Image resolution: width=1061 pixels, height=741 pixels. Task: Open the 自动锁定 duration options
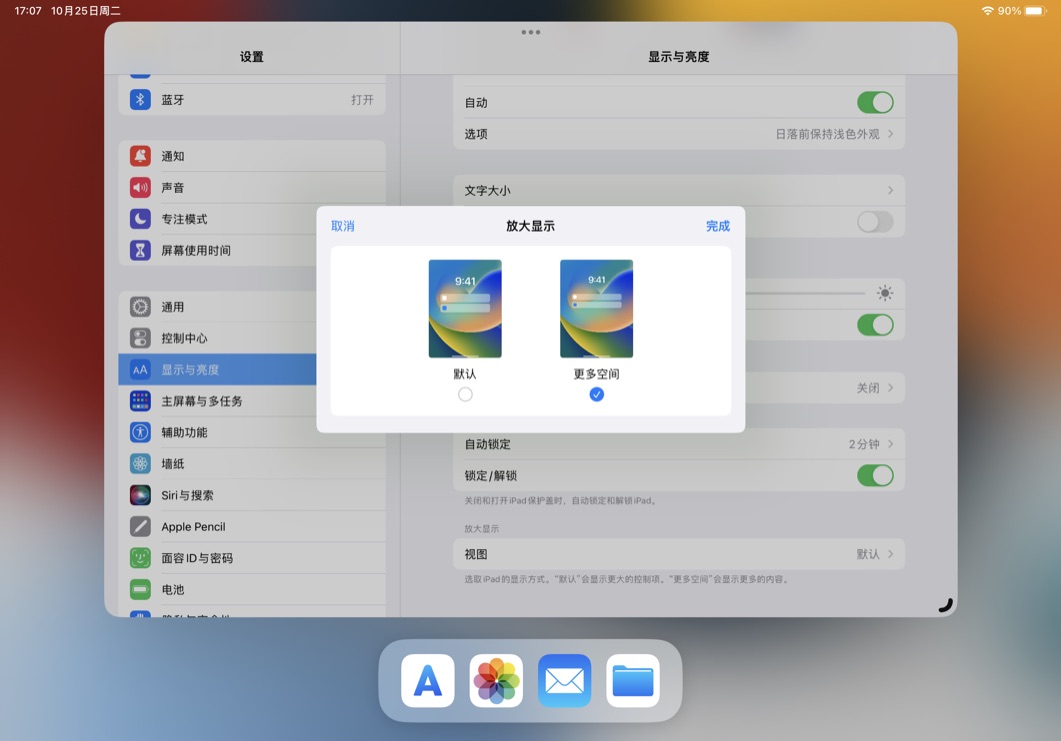point(679,444)
